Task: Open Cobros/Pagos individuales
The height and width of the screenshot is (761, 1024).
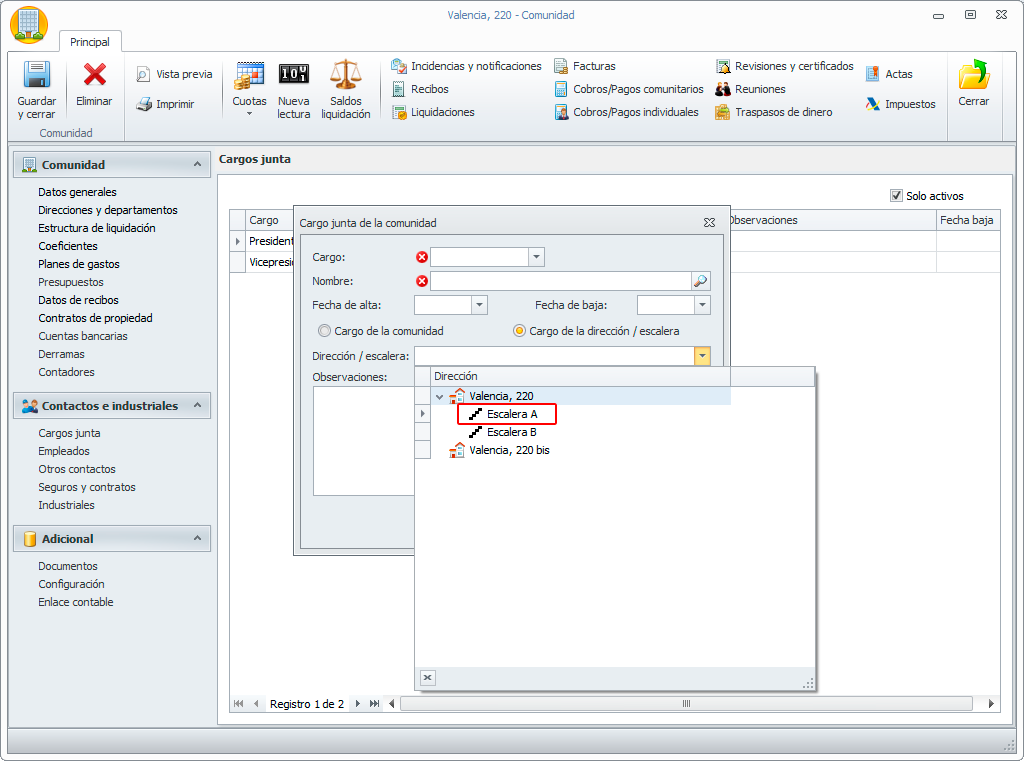Action: 626,112
